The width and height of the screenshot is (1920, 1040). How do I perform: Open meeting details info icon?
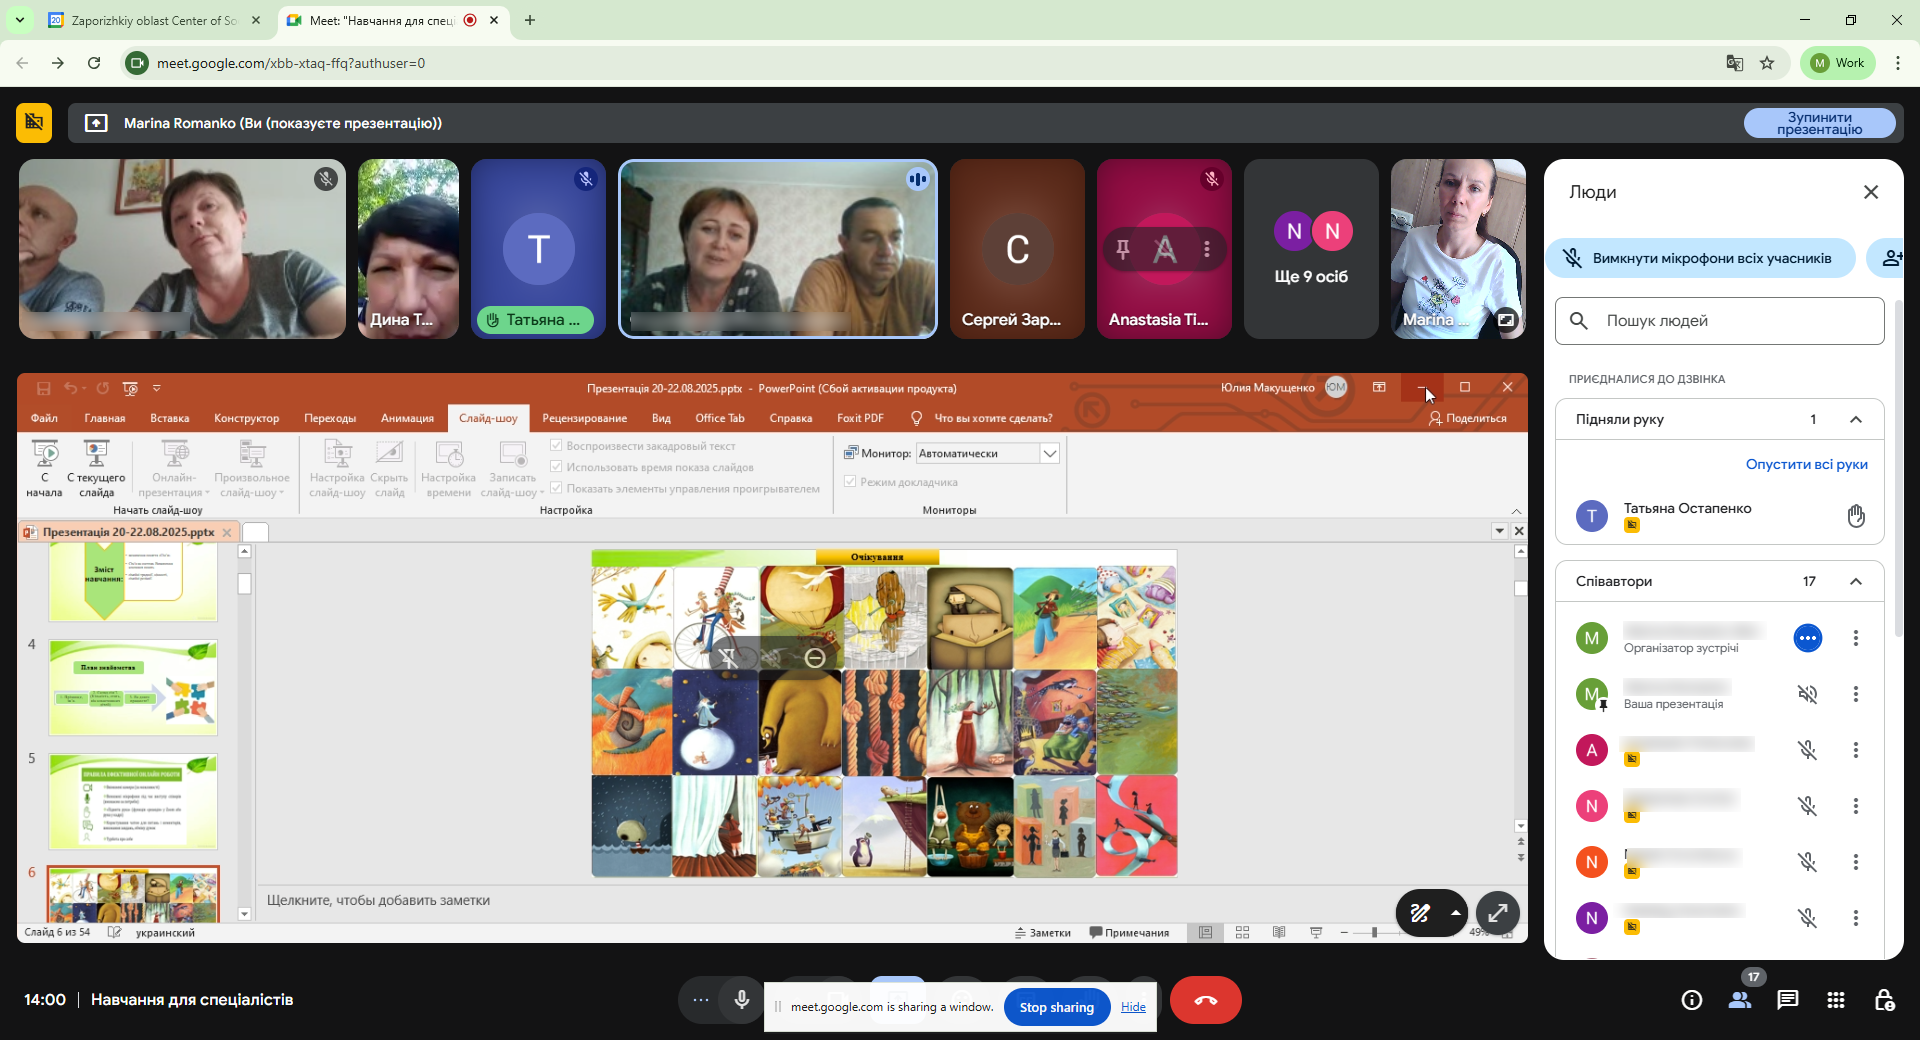pos(1691,1000)
